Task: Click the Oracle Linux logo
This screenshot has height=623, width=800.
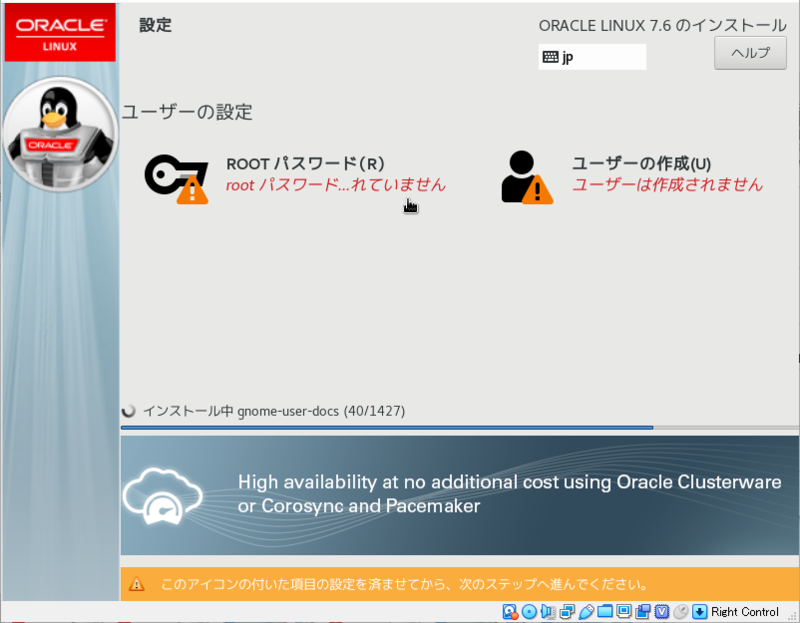Action: pyautogui.click(x=60, y=33)
